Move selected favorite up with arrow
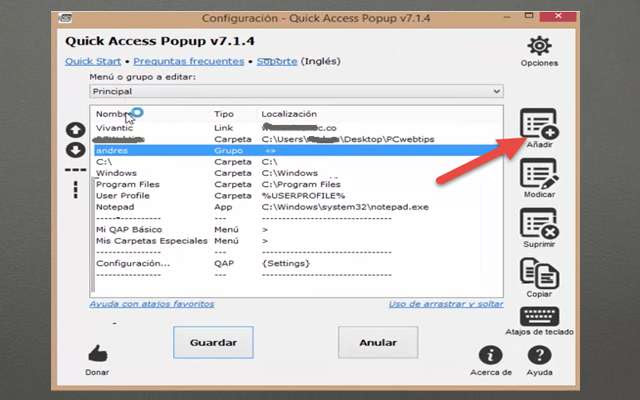 pyautogui.click(x=76, y=130)
